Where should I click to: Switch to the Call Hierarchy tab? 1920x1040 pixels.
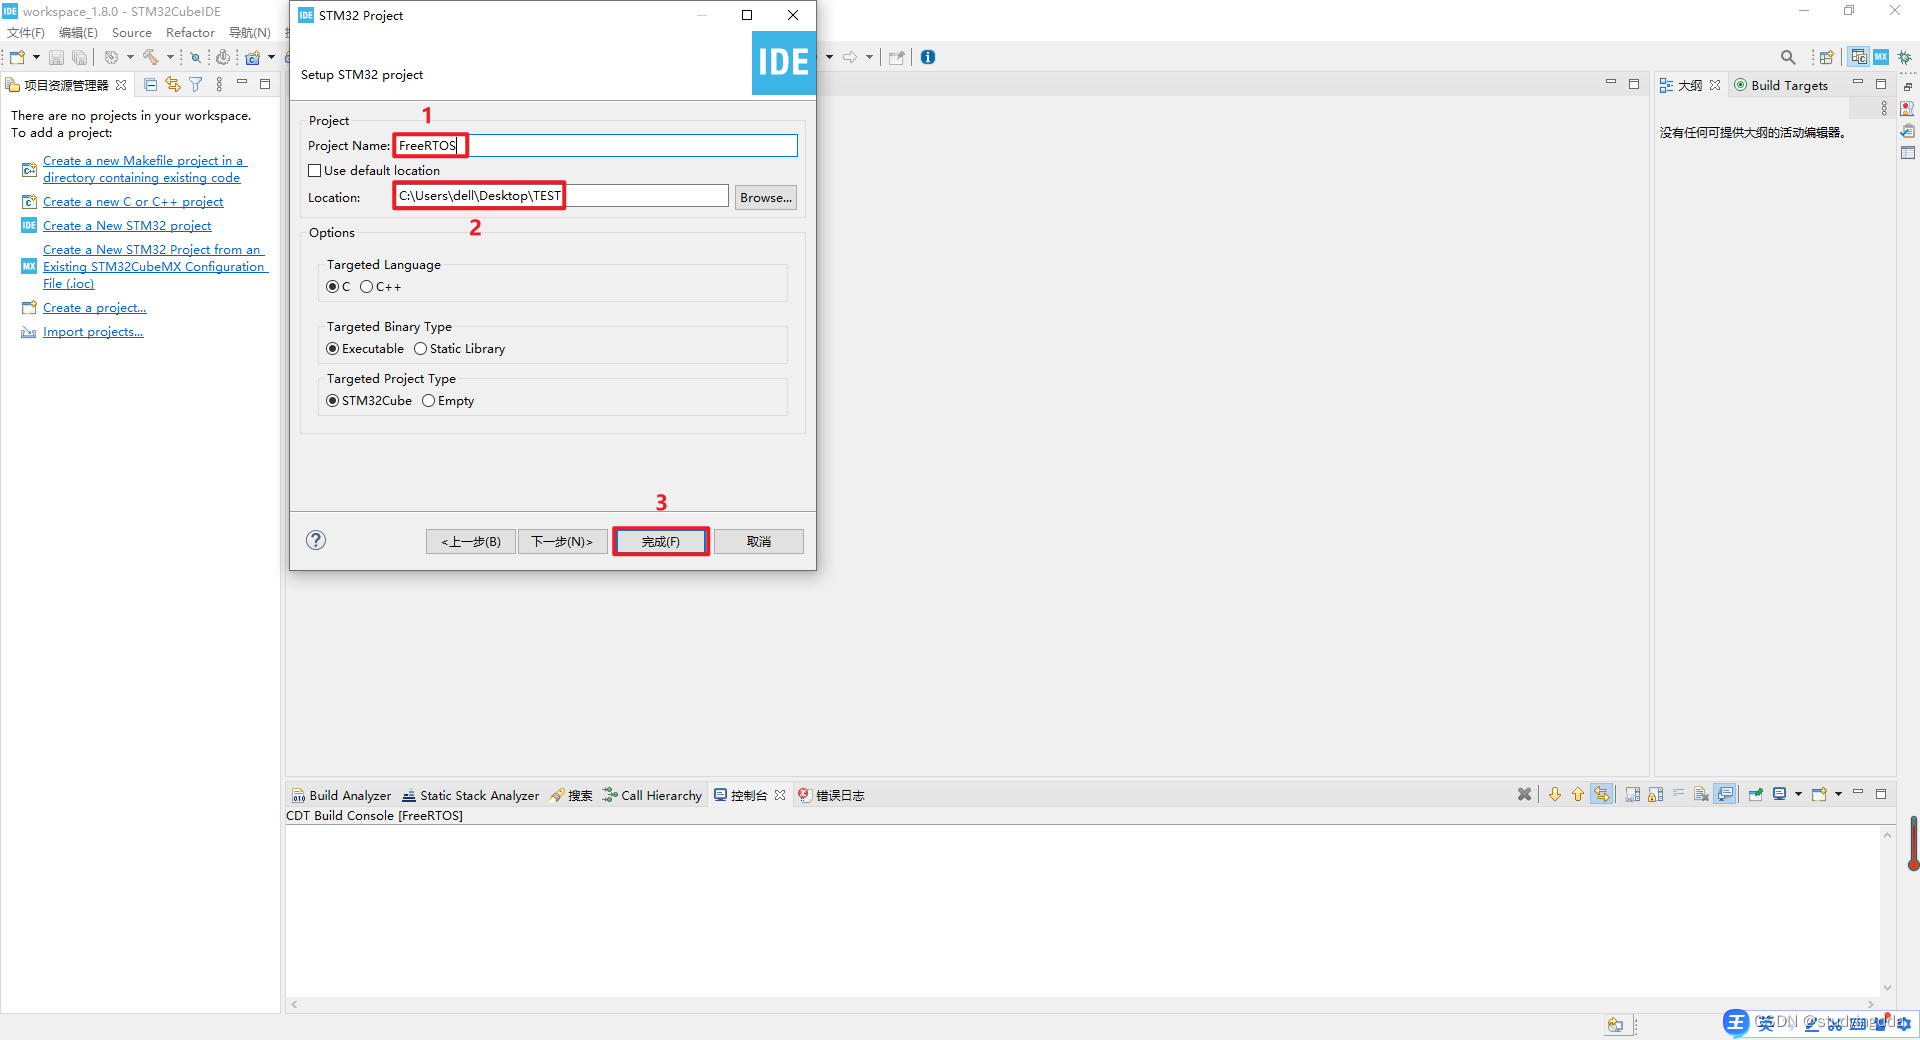(x=652, y=795)
